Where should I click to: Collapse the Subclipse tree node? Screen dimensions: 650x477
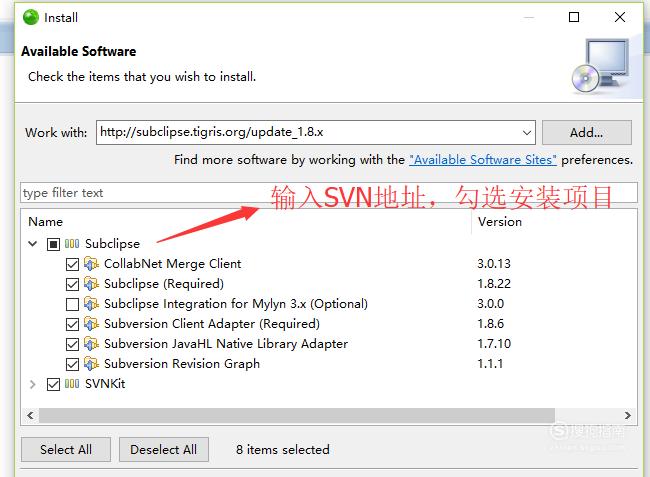click(x=33, y=244)
